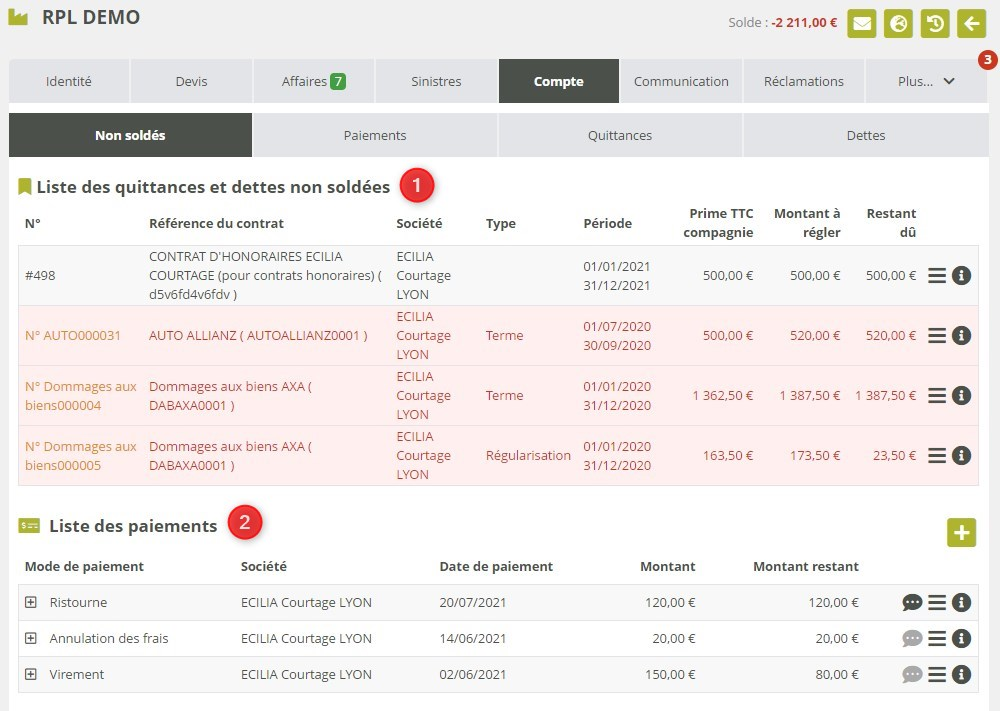
Task: Open the globe icon button beside Solde
Action: pyautogui.click(x=898, y=23)
